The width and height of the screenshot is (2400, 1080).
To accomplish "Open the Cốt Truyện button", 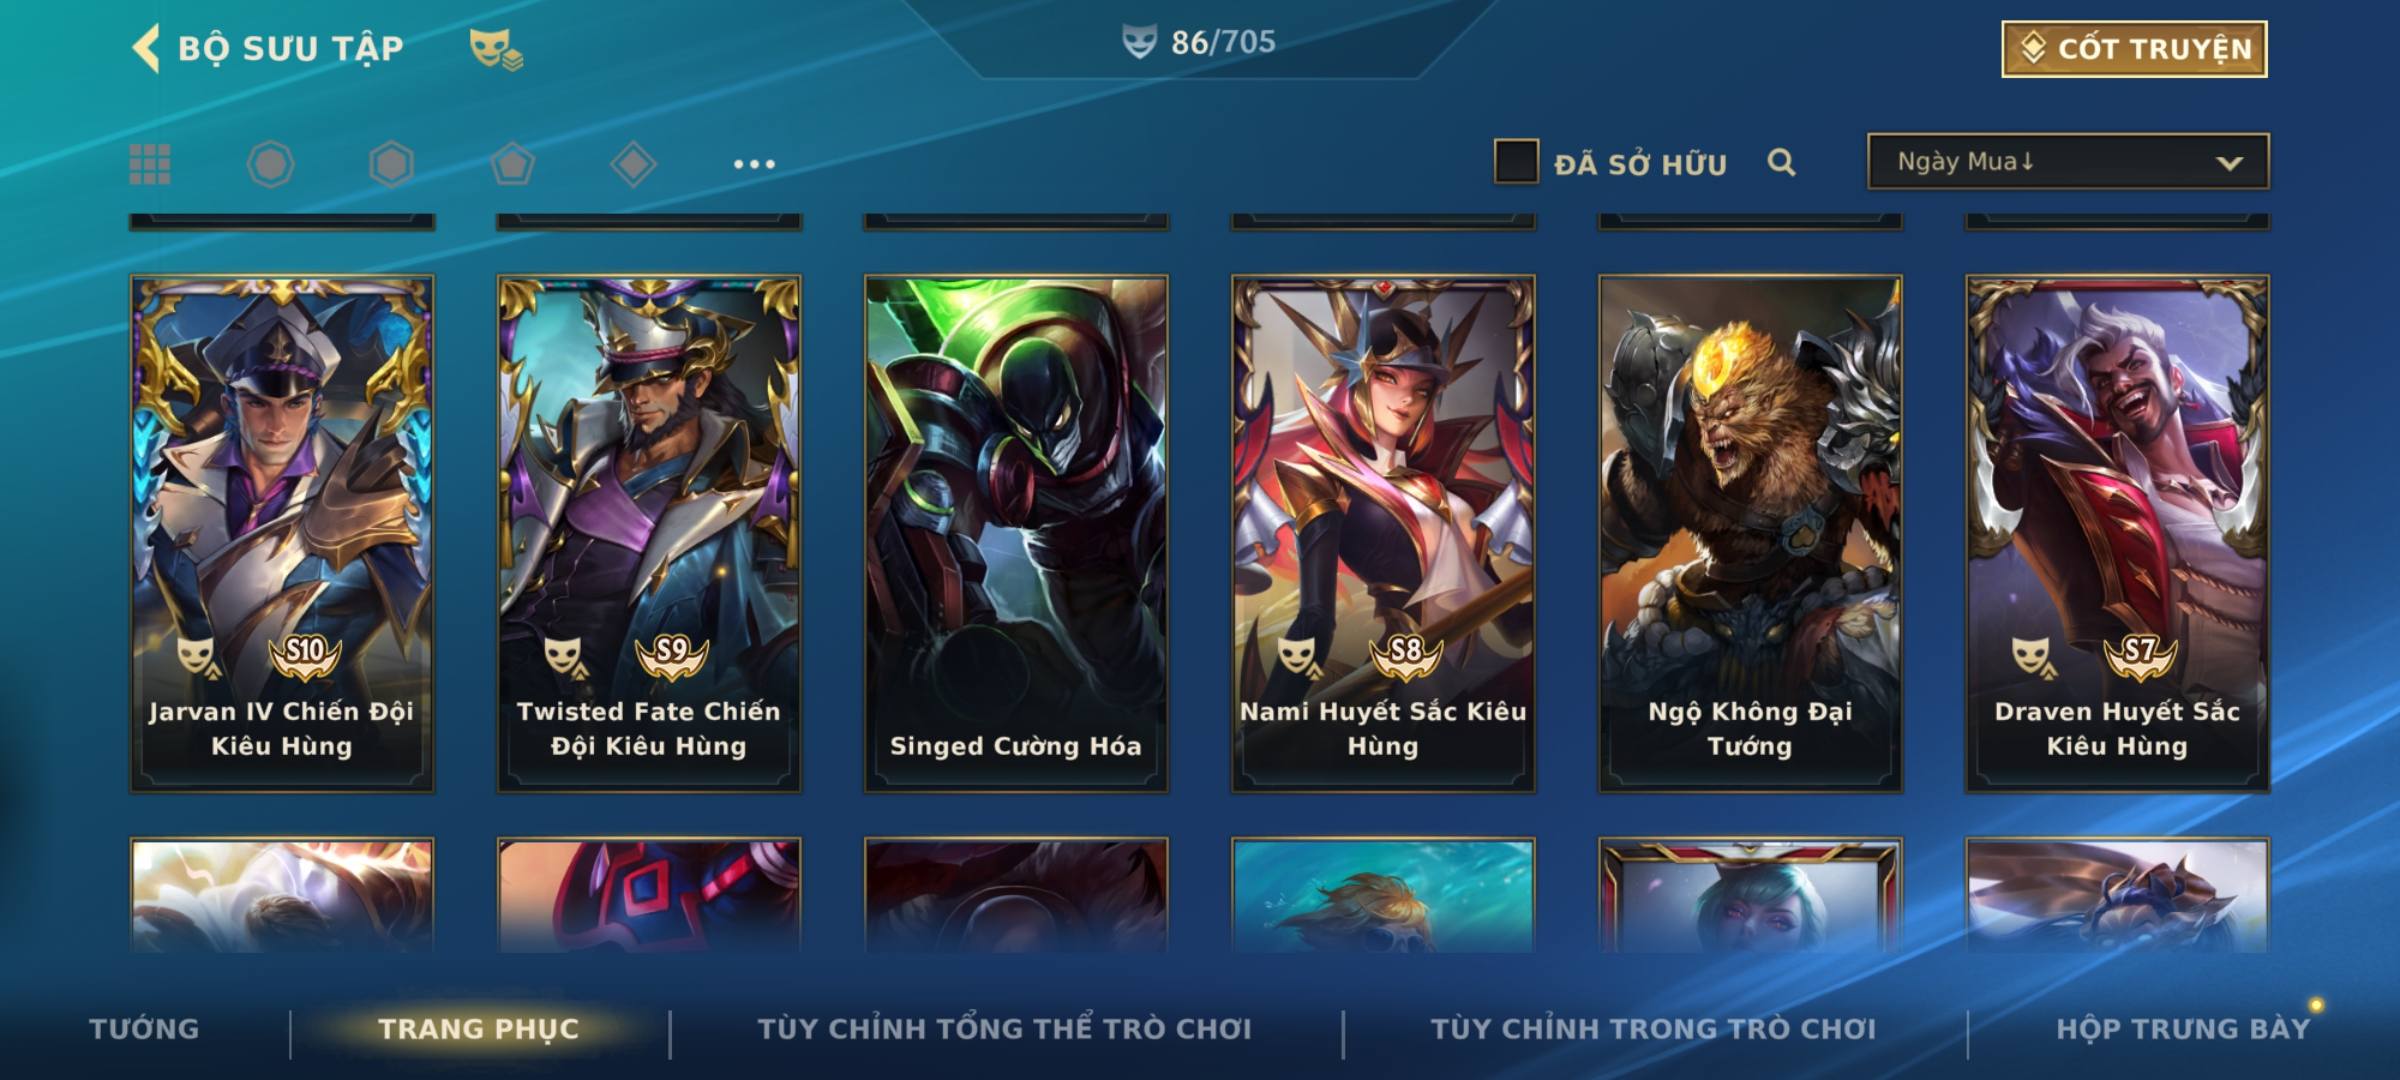I will pos(2134,49).
